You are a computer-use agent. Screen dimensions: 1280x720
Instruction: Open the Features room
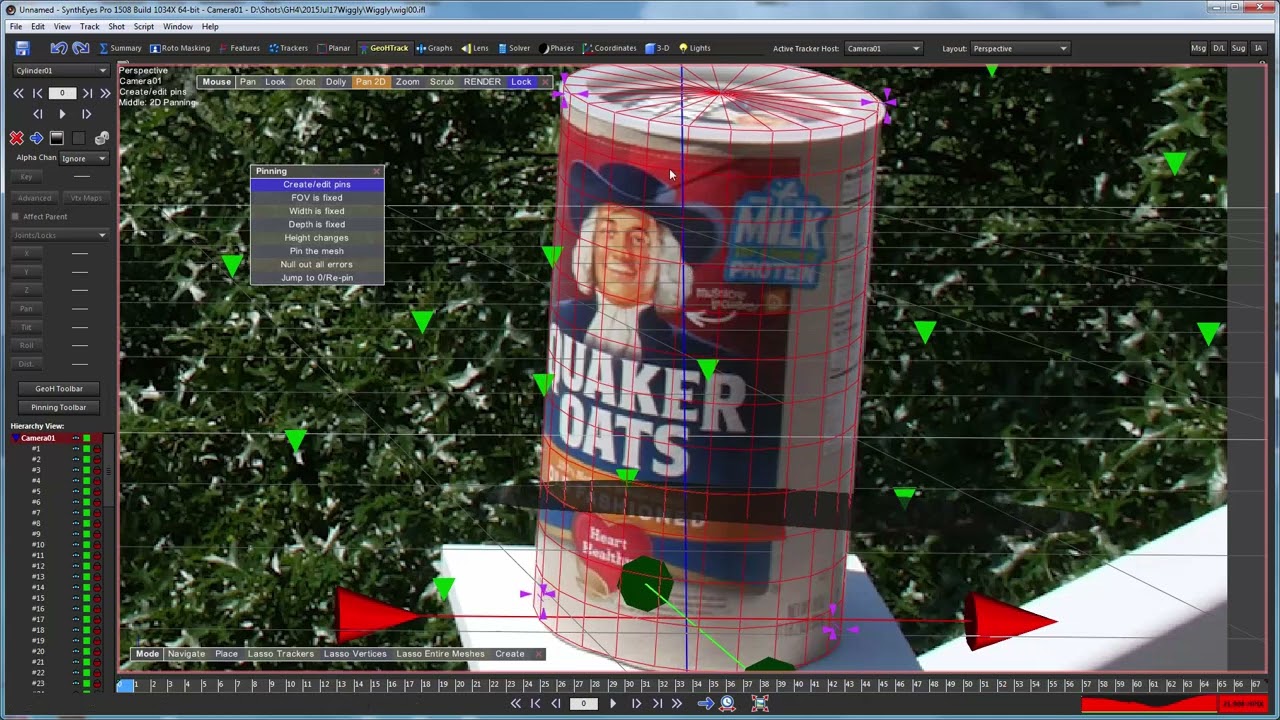[x=239, y=48]
